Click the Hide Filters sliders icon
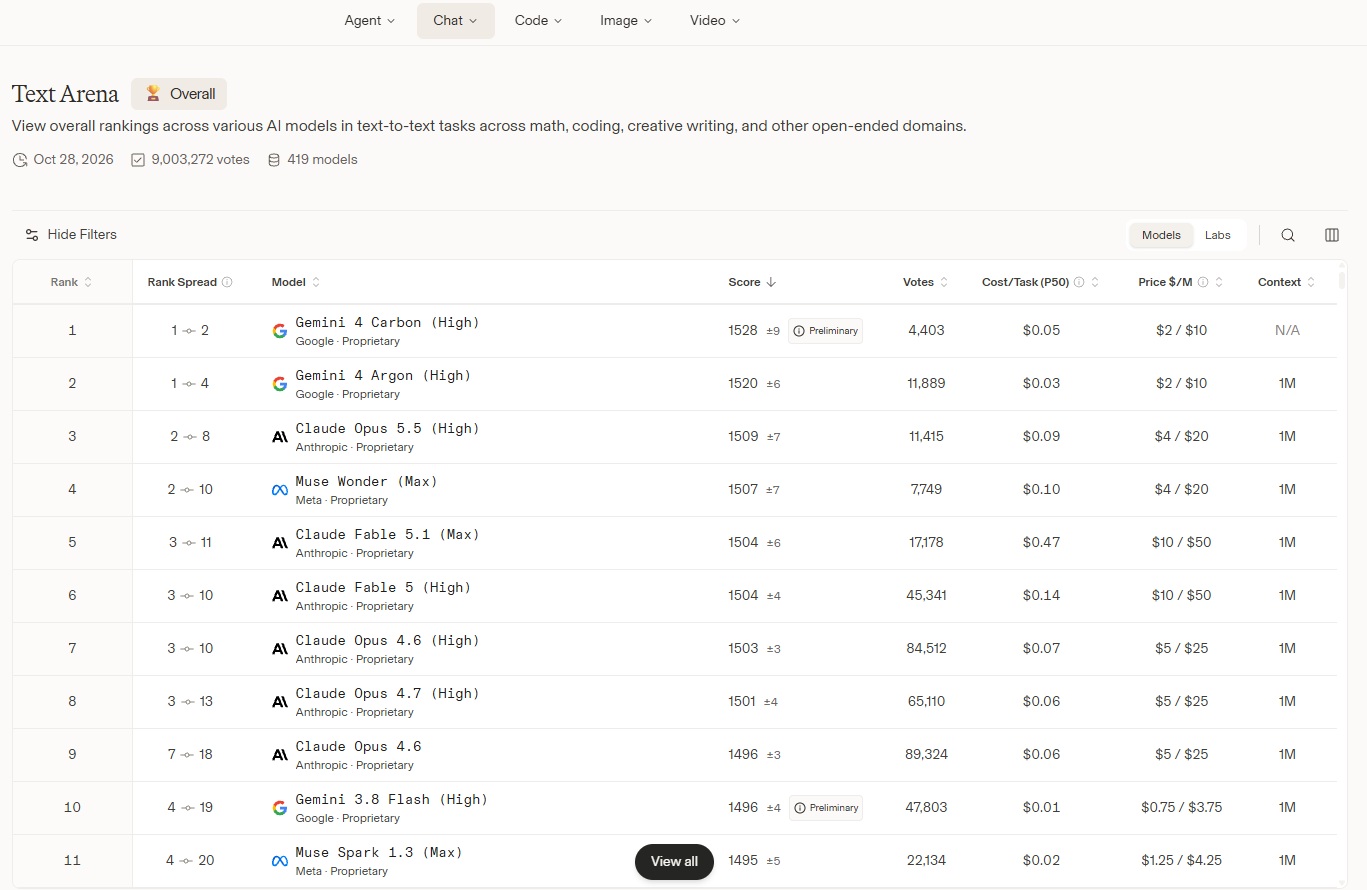The image size is (1367, 890). pos(32,235)
